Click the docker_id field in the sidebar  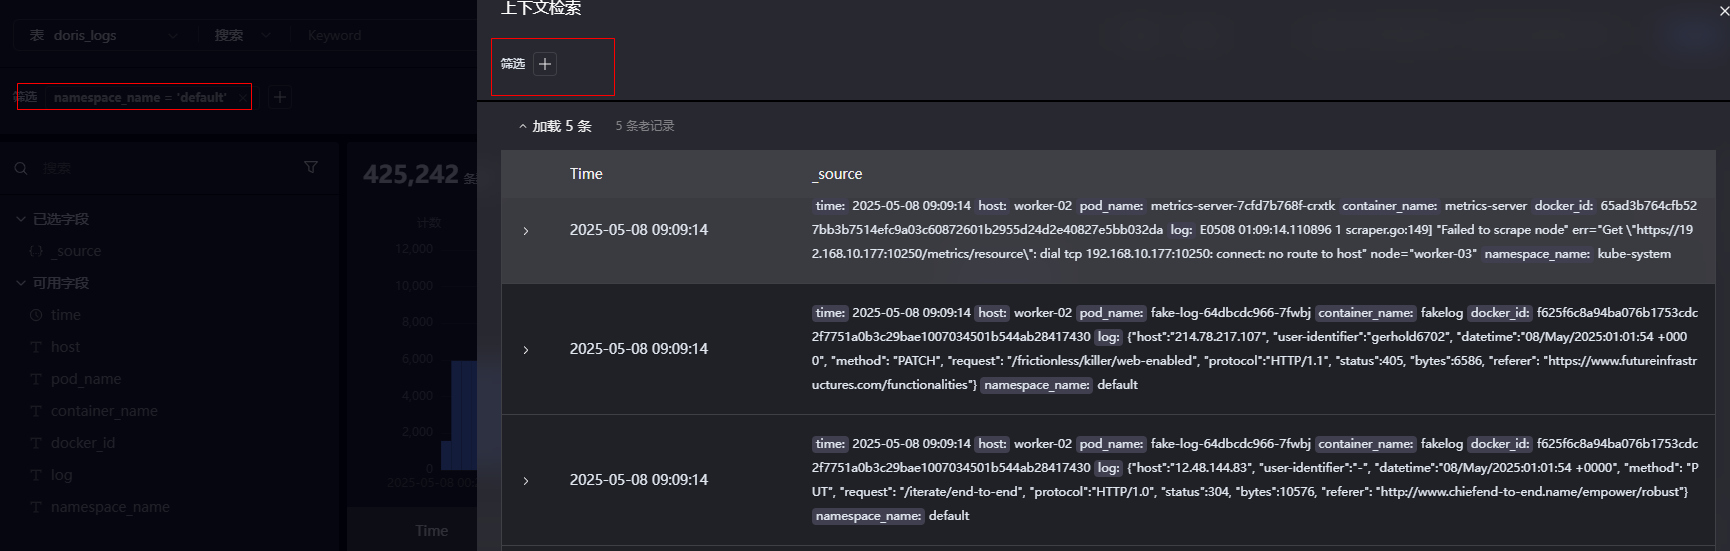(x=83, y=443)
